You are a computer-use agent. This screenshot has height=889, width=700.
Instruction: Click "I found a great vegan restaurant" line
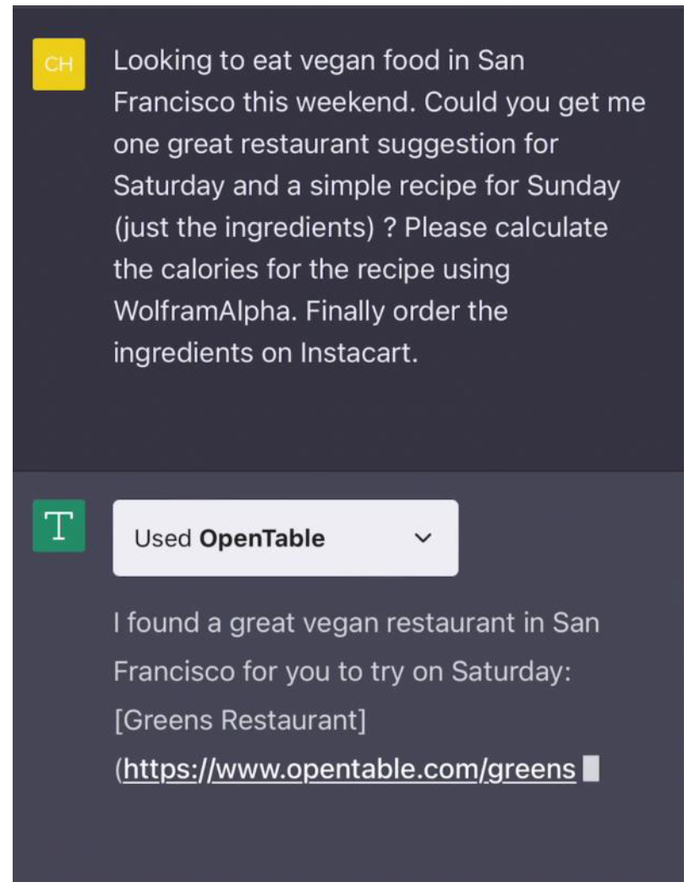coord(356,623)
